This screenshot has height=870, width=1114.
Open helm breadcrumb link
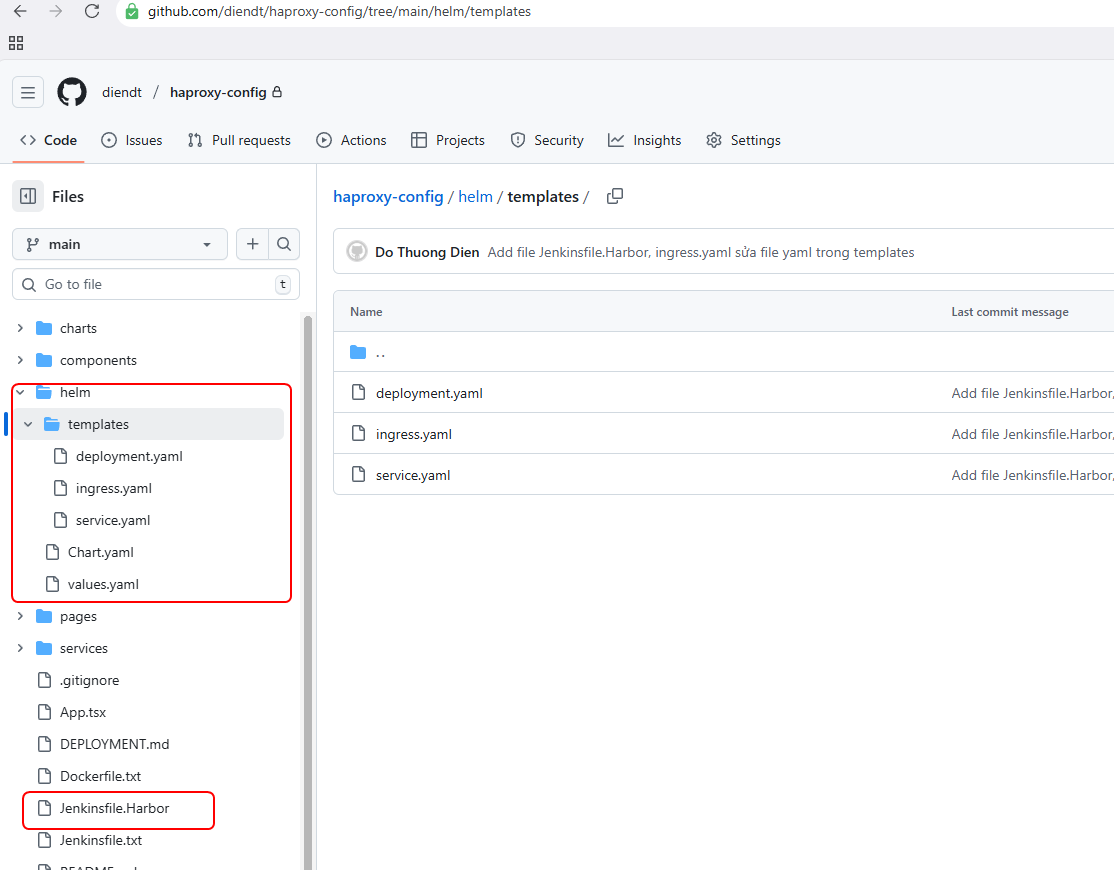pos(475,197)
